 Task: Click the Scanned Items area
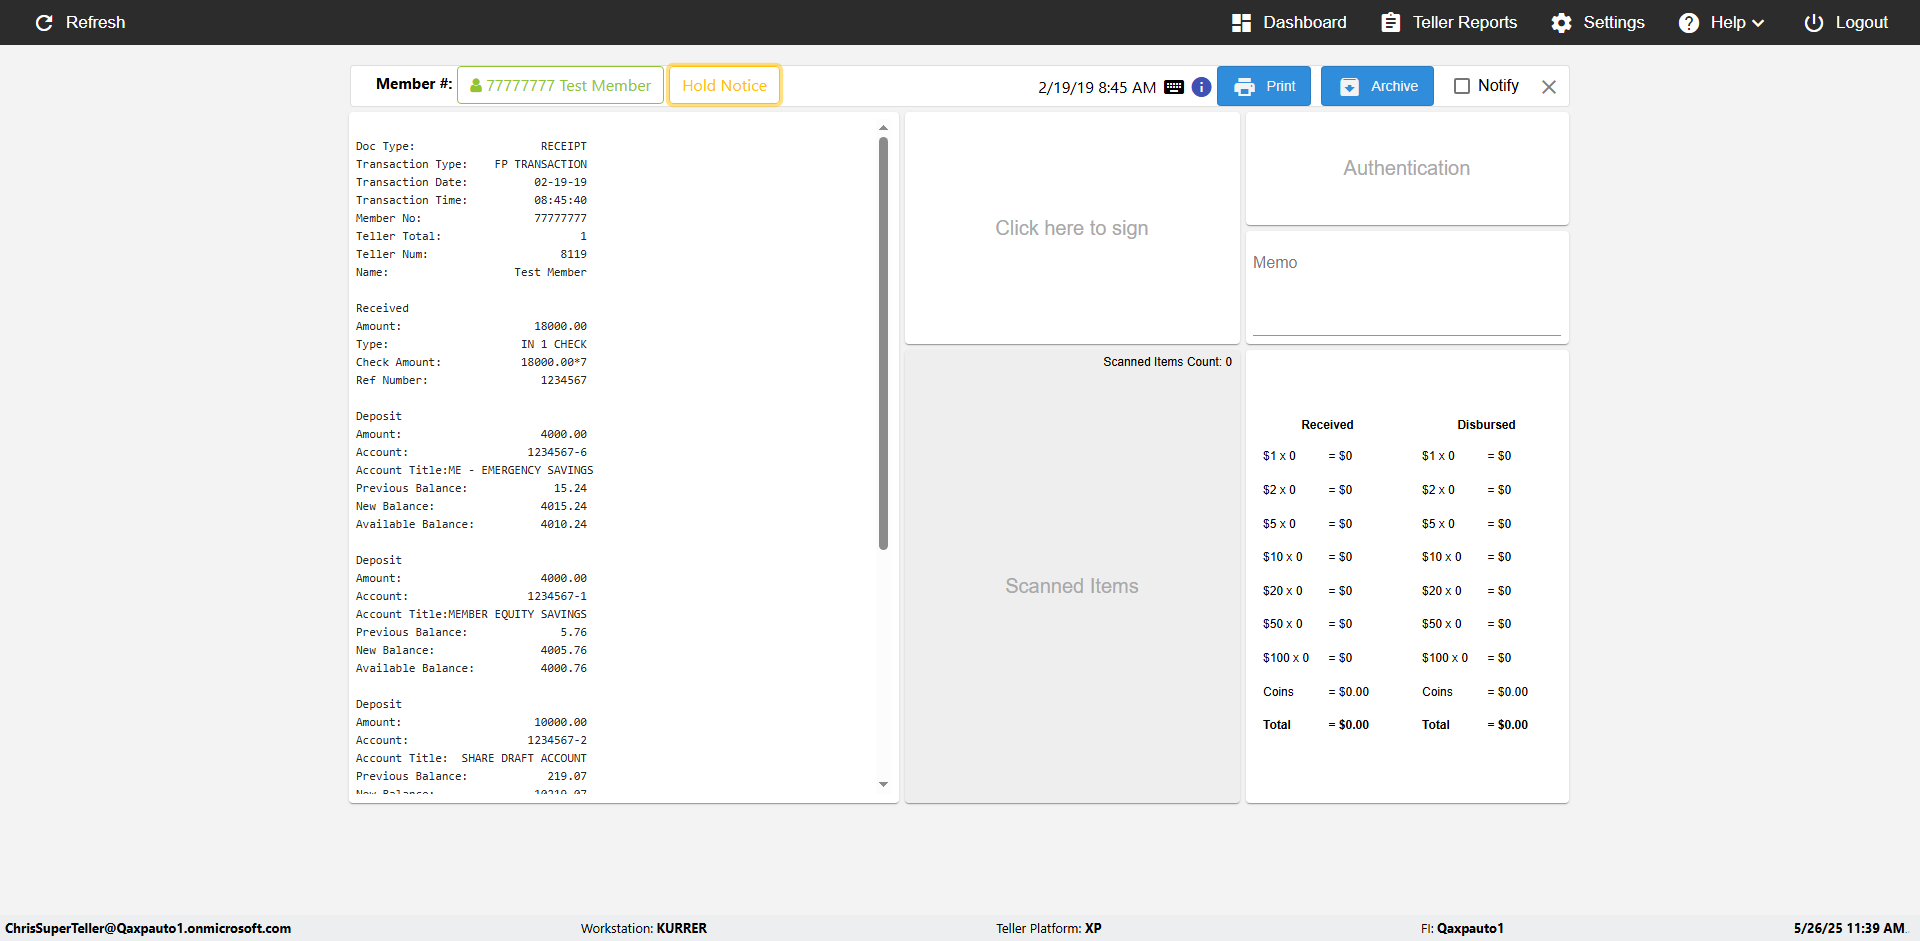point(1072,586)
